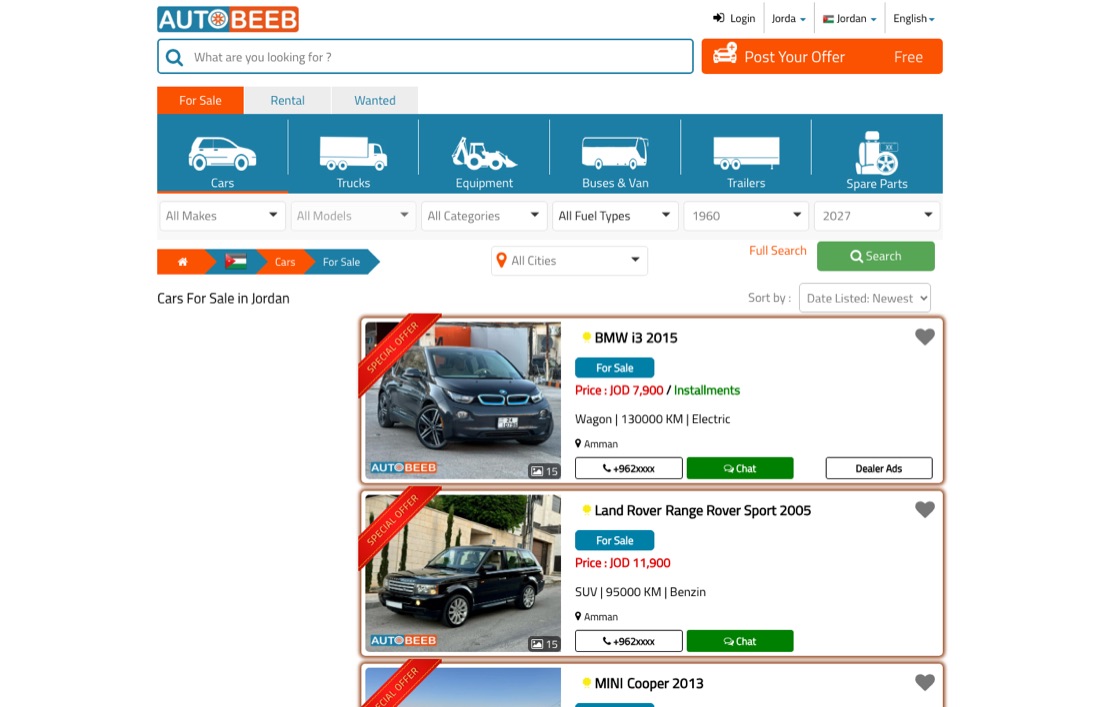Favorite the BMW i3 2015 listing heart
Screen dimensions: 1100x707
(x=925, y=337)
